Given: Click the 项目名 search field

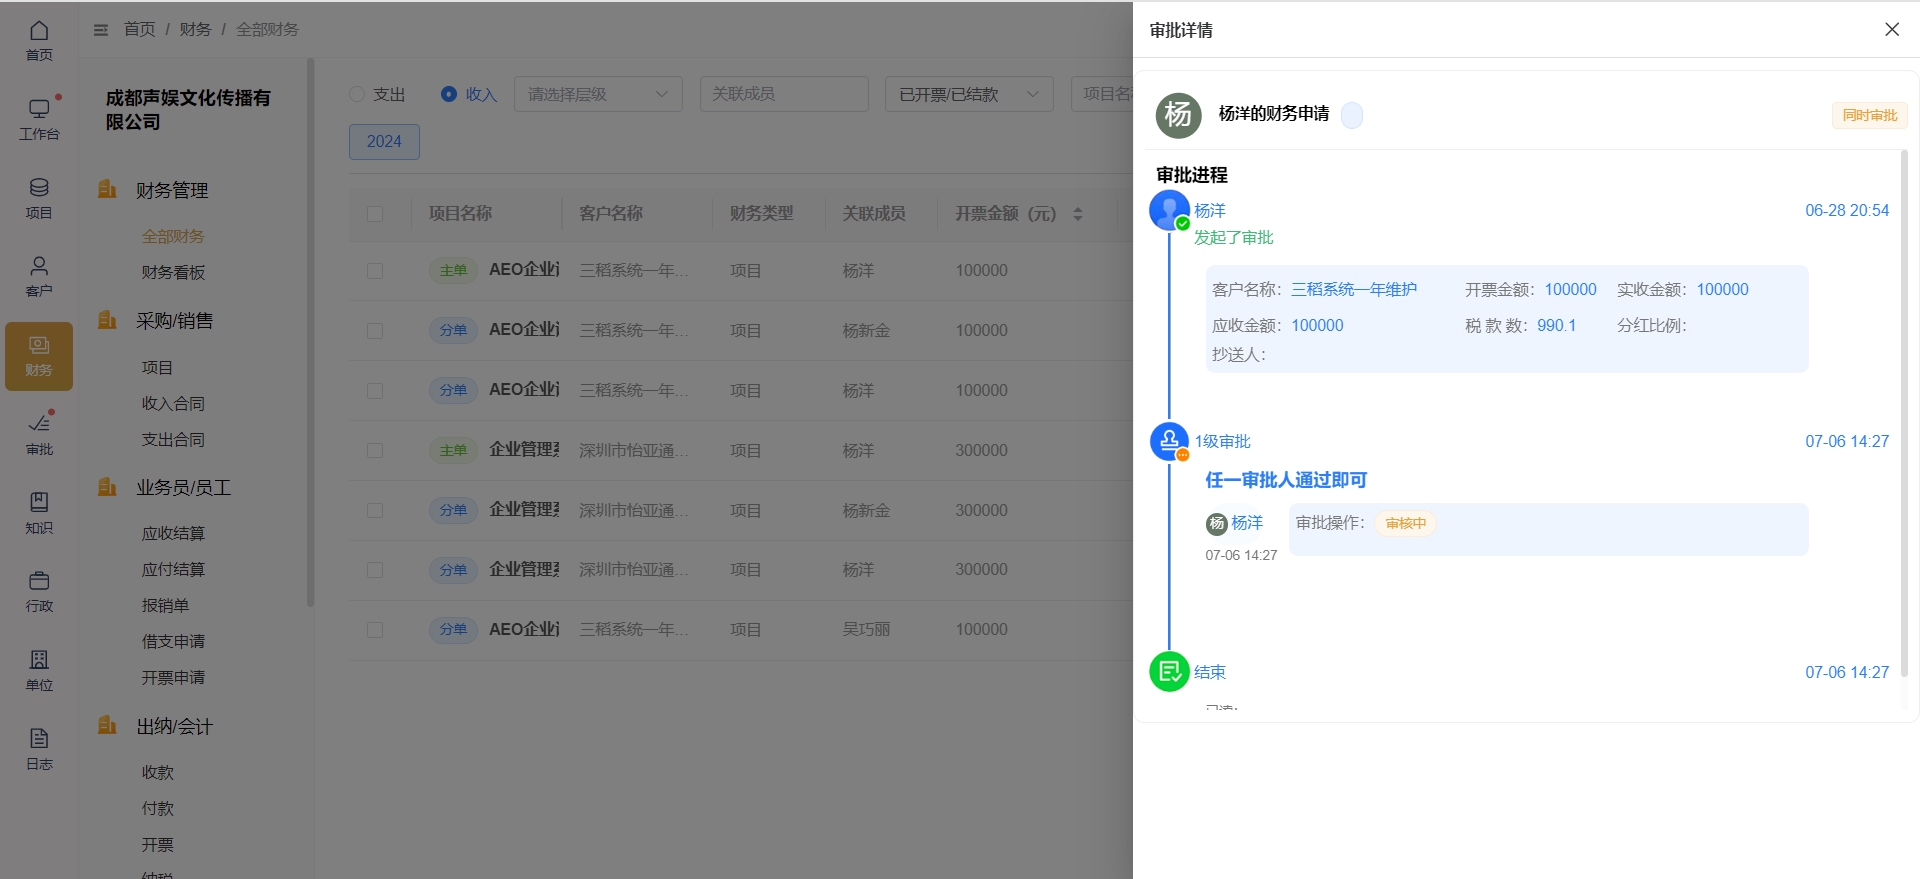Looking at the screenshot, I should tap(1102, 94).
